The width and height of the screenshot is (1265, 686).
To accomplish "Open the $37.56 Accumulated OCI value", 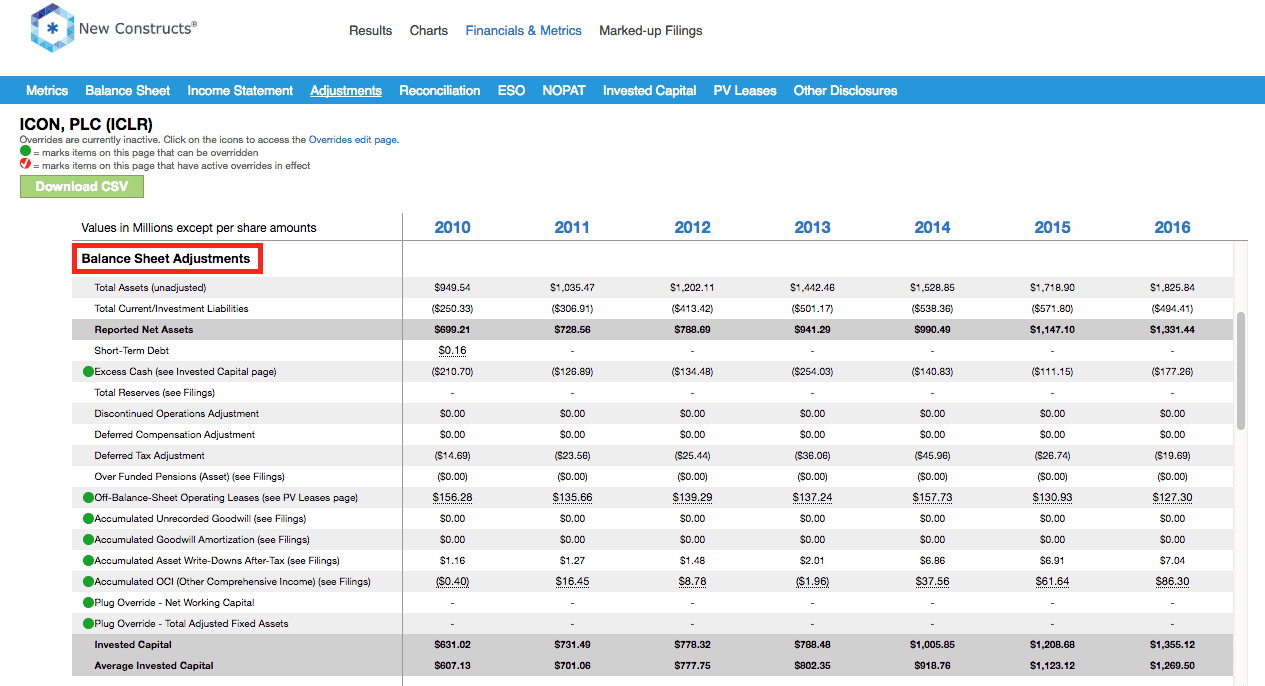I will pos(932,581).
